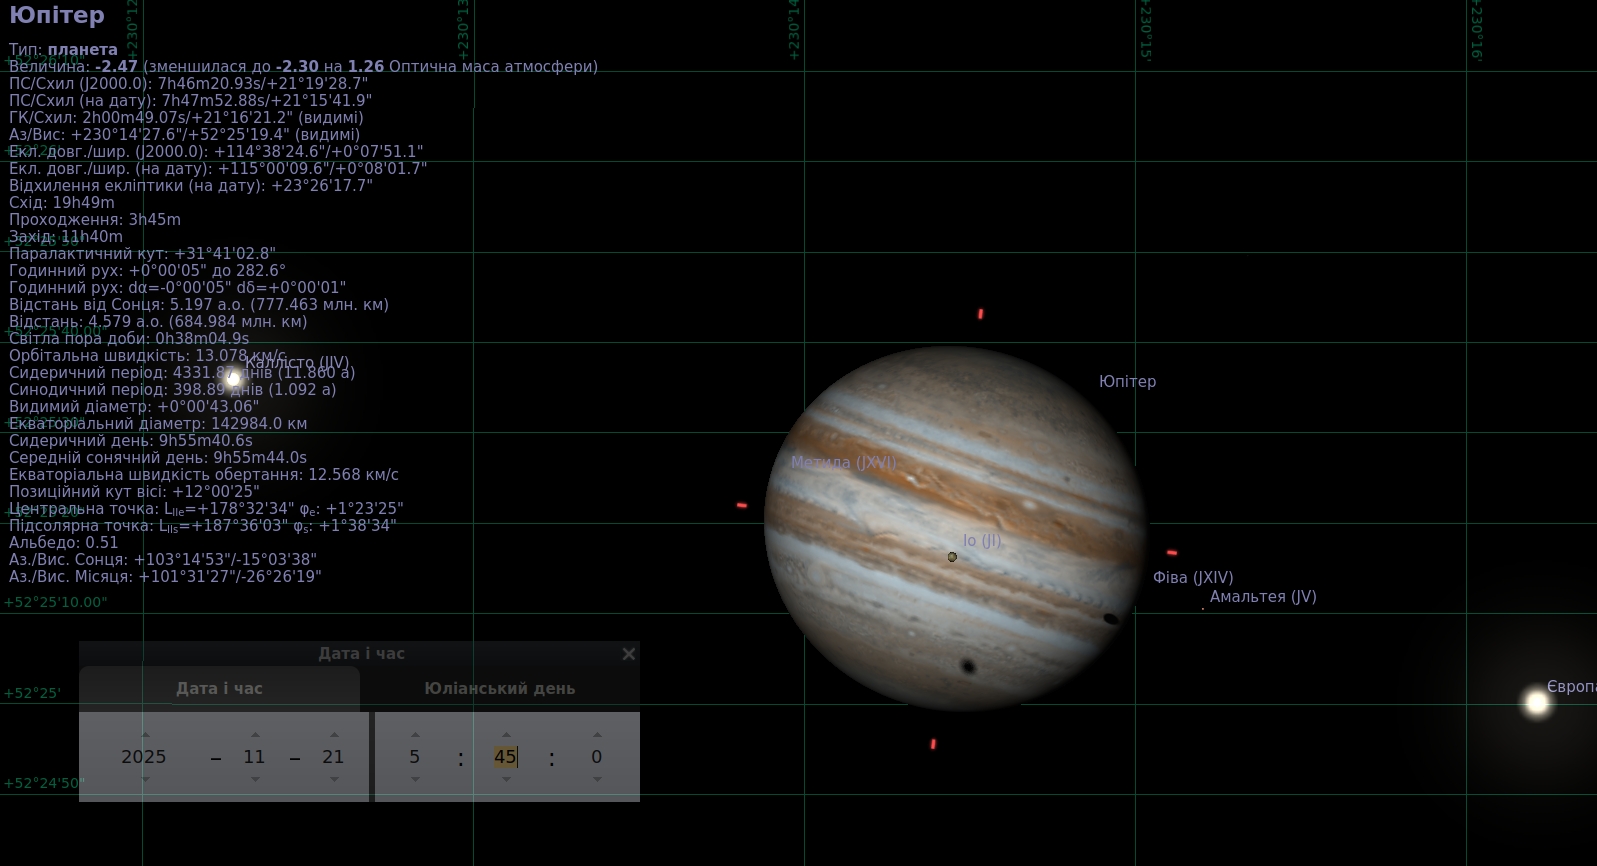Click the Альбедо: 0.51 info line
This screenshot has width=1597, height=866.
pos(63,542)
